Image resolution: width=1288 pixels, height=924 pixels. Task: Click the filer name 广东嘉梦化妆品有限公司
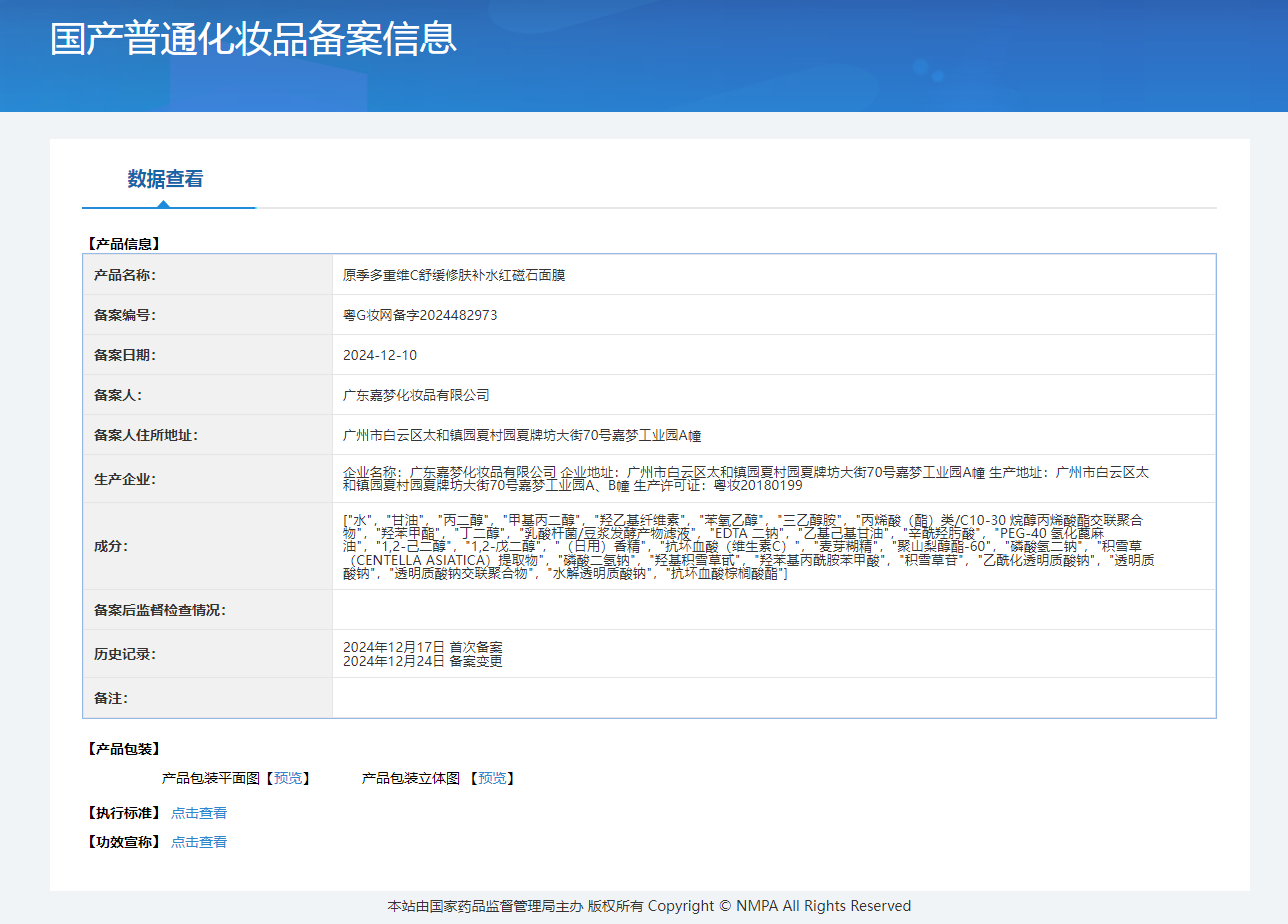click(416, 395)
